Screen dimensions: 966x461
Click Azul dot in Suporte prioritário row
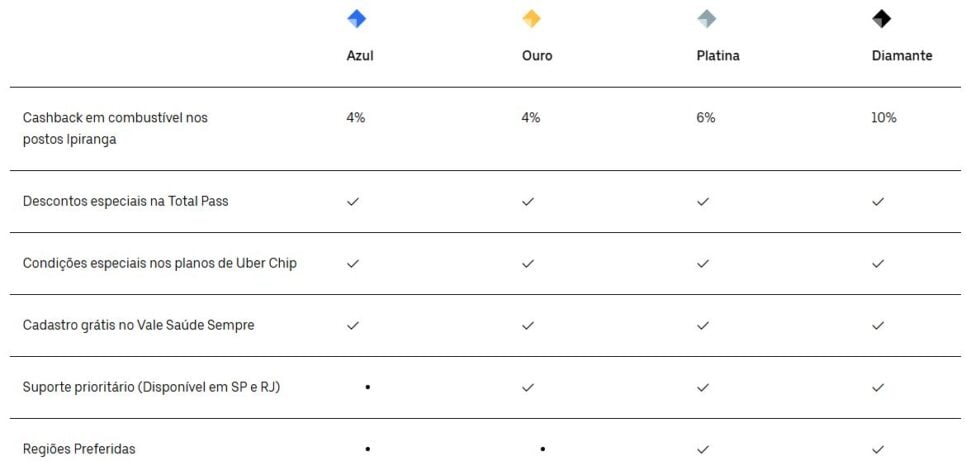(368, 387)
